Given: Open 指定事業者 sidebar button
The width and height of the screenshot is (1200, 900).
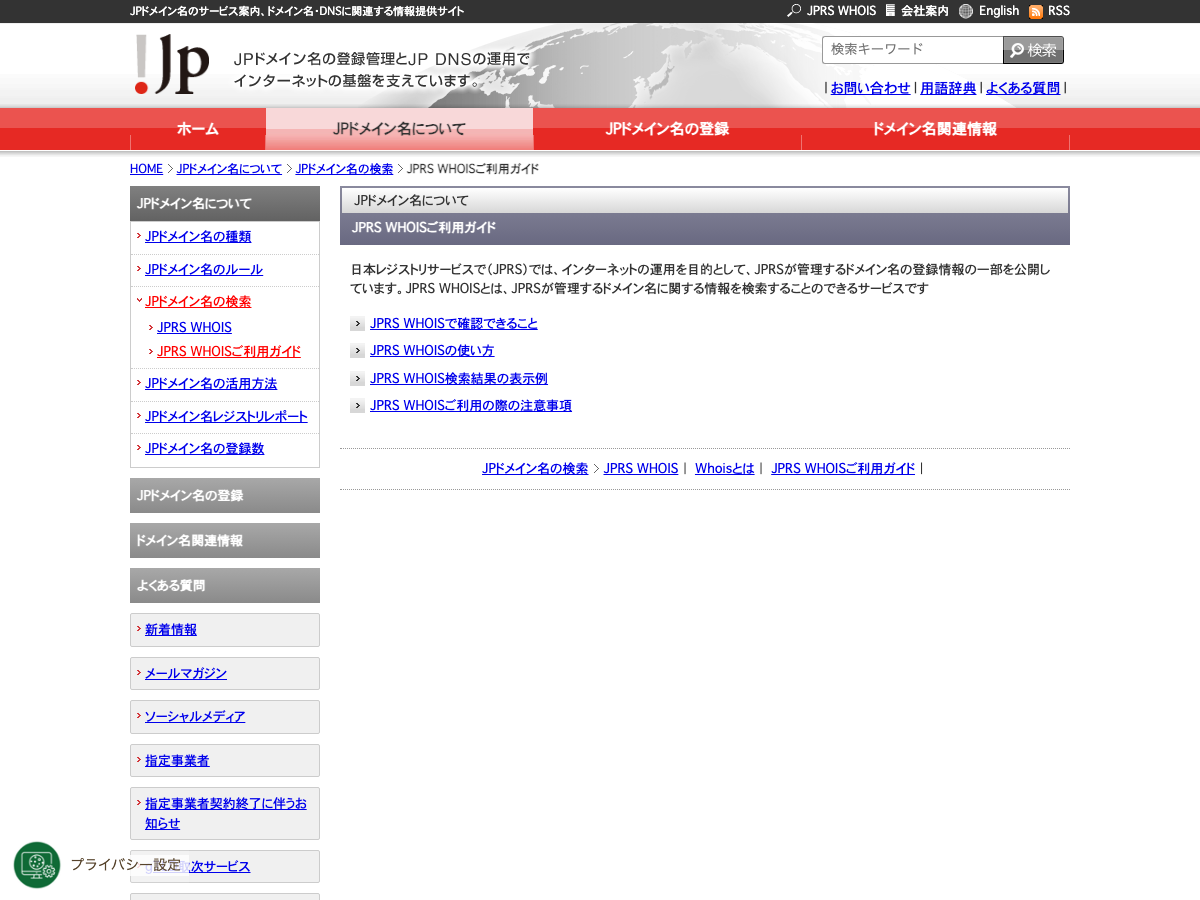Looking at the screenshot, I should [225, 761].
